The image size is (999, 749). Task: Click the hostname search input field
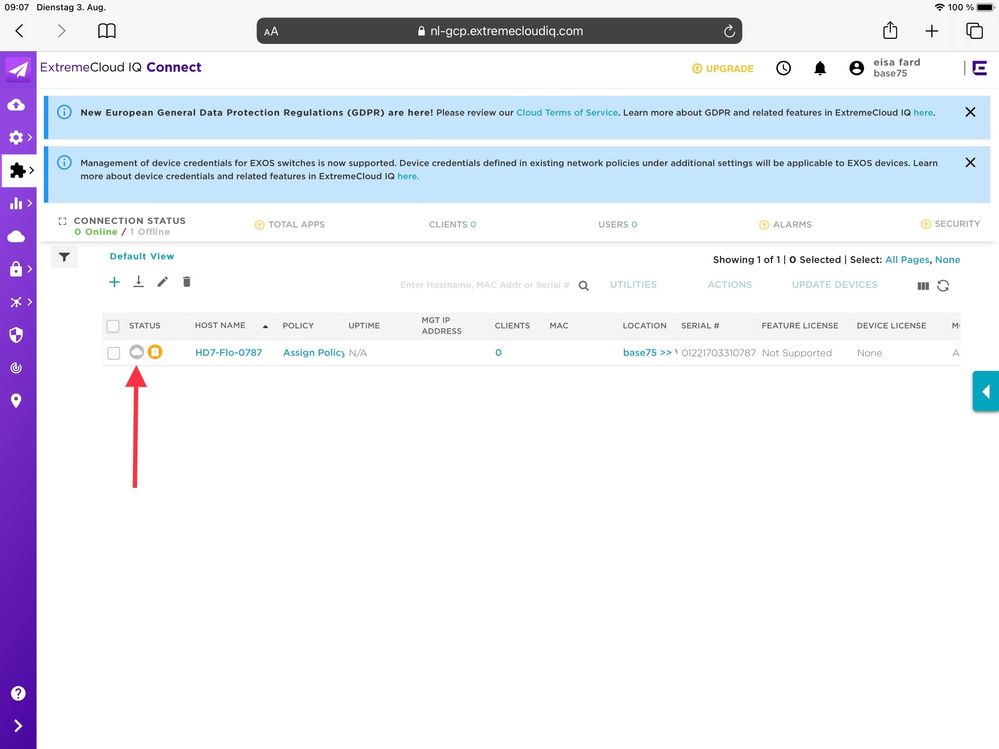coord(484,285)
